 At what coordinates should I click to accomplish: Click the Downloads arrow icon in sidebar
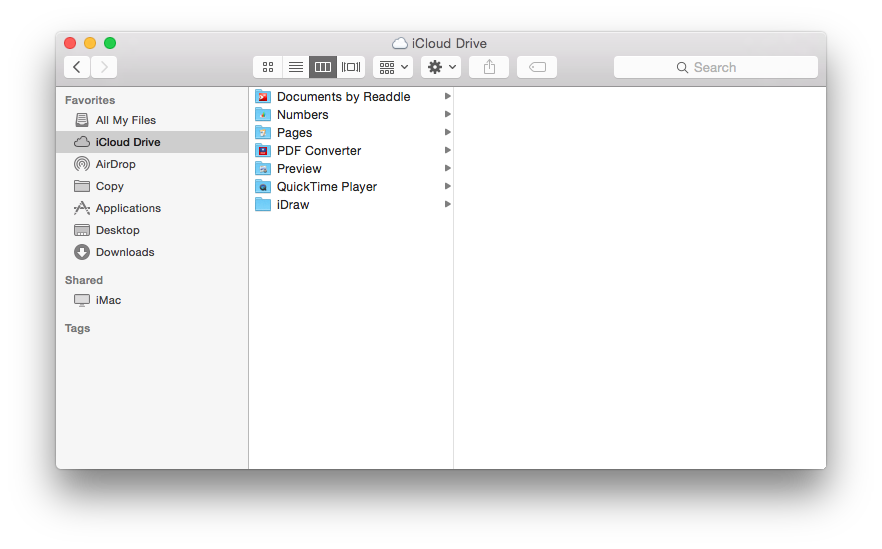click(82, 252)
